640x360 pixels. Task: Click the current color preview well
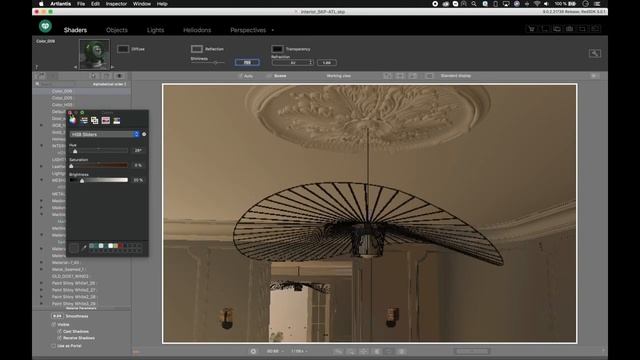74,247
